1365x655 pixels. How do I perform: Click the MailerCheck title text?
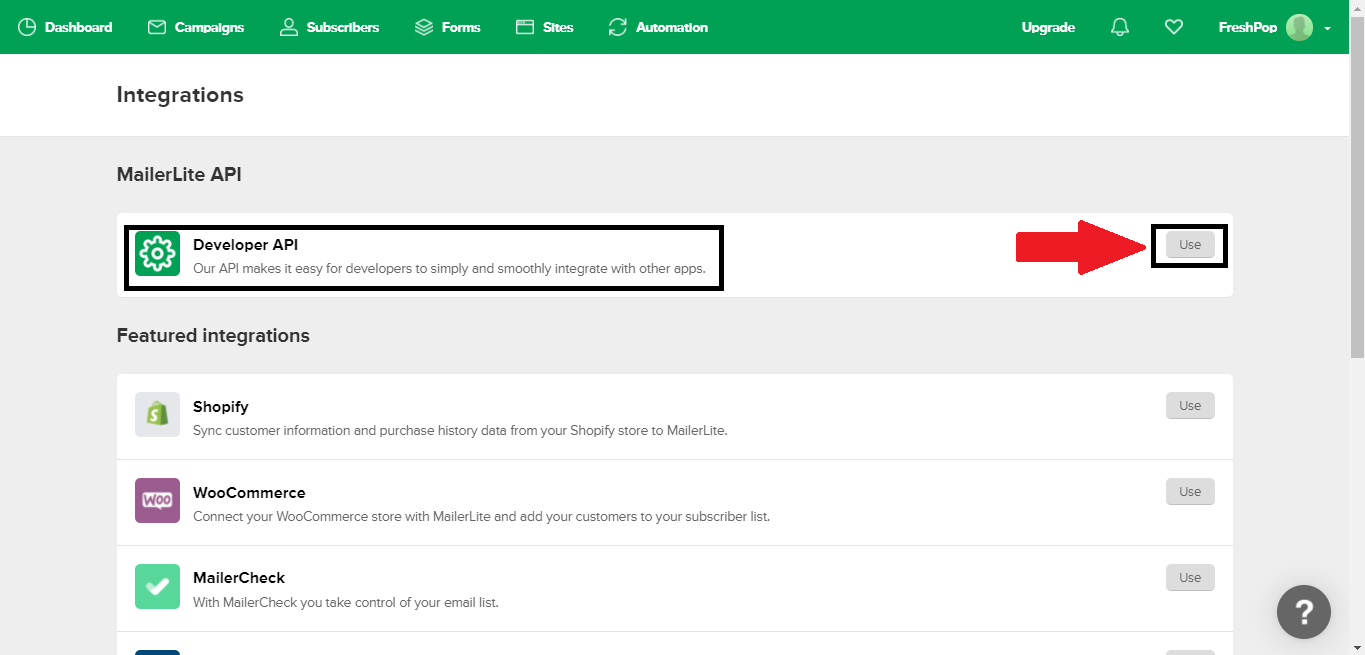coord(239,578)
